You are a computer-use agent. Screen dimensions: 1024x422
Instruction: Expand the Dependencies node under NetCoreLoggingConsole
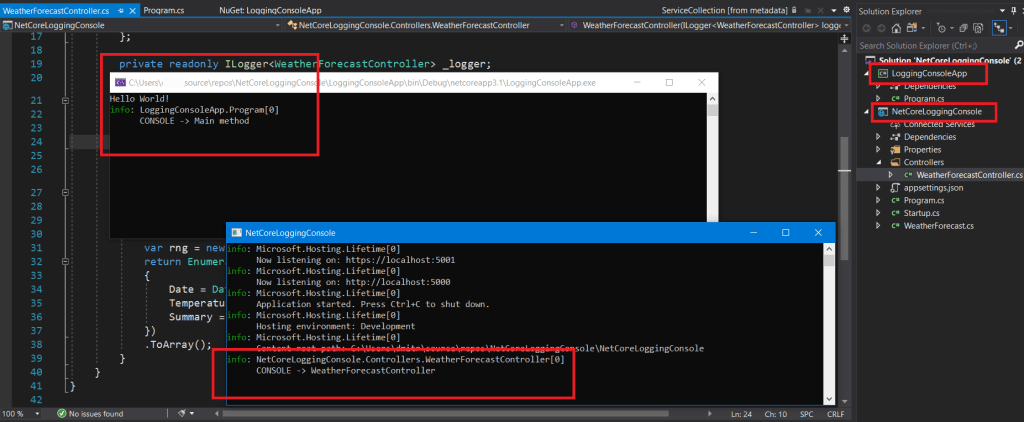click(879, 137)
